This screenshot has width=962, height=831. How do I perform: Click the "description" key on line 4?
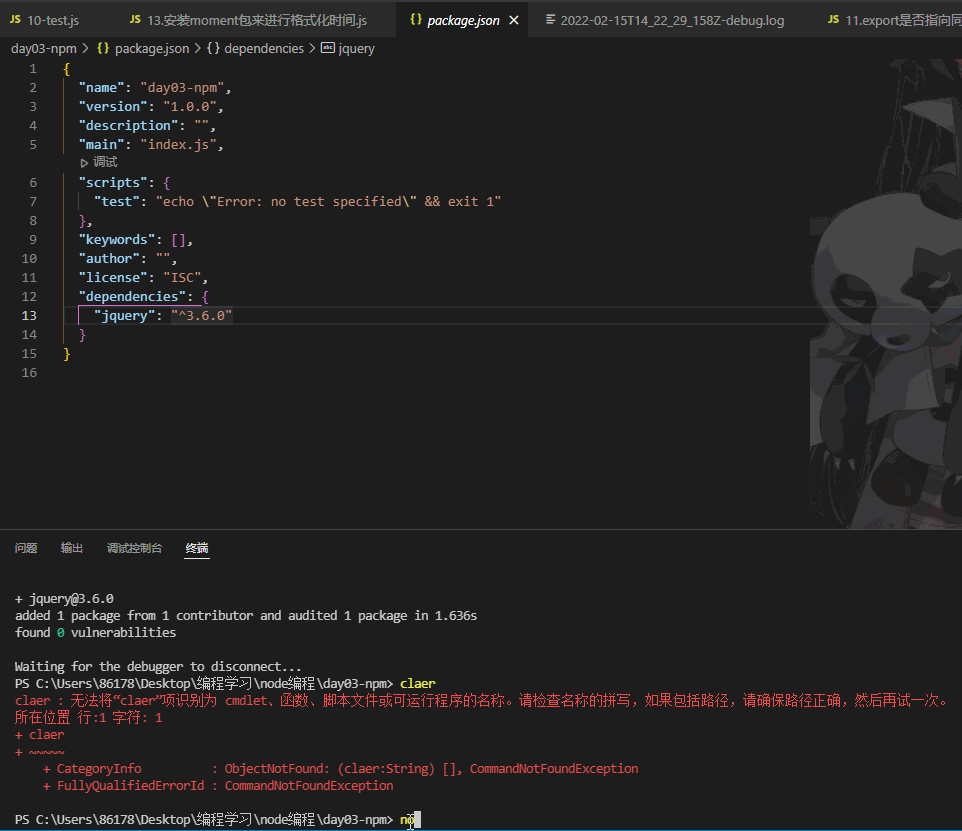[128, 126]
